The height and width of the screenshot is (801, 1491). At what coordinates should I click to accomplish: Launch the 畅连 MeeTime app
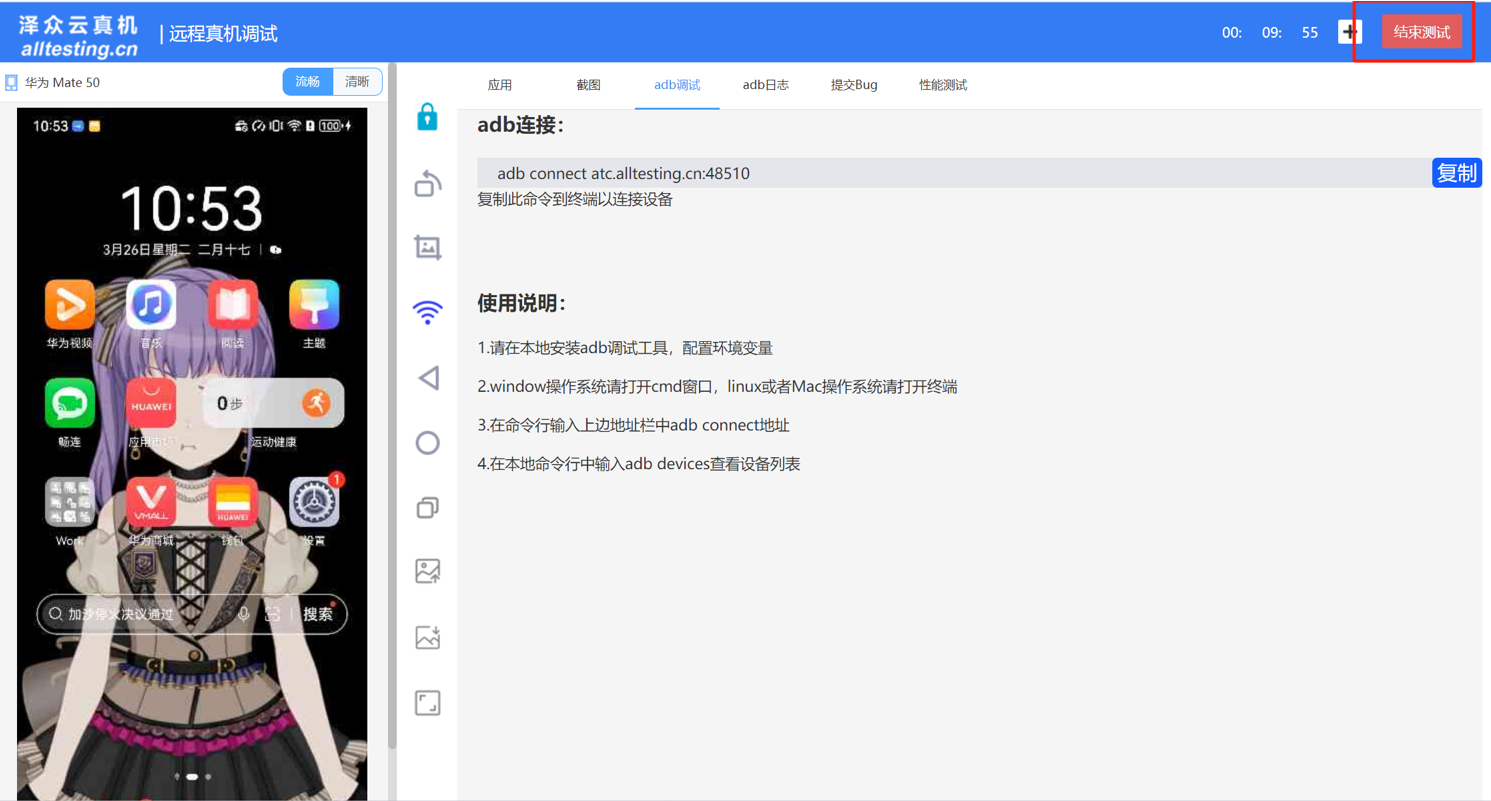70,403
